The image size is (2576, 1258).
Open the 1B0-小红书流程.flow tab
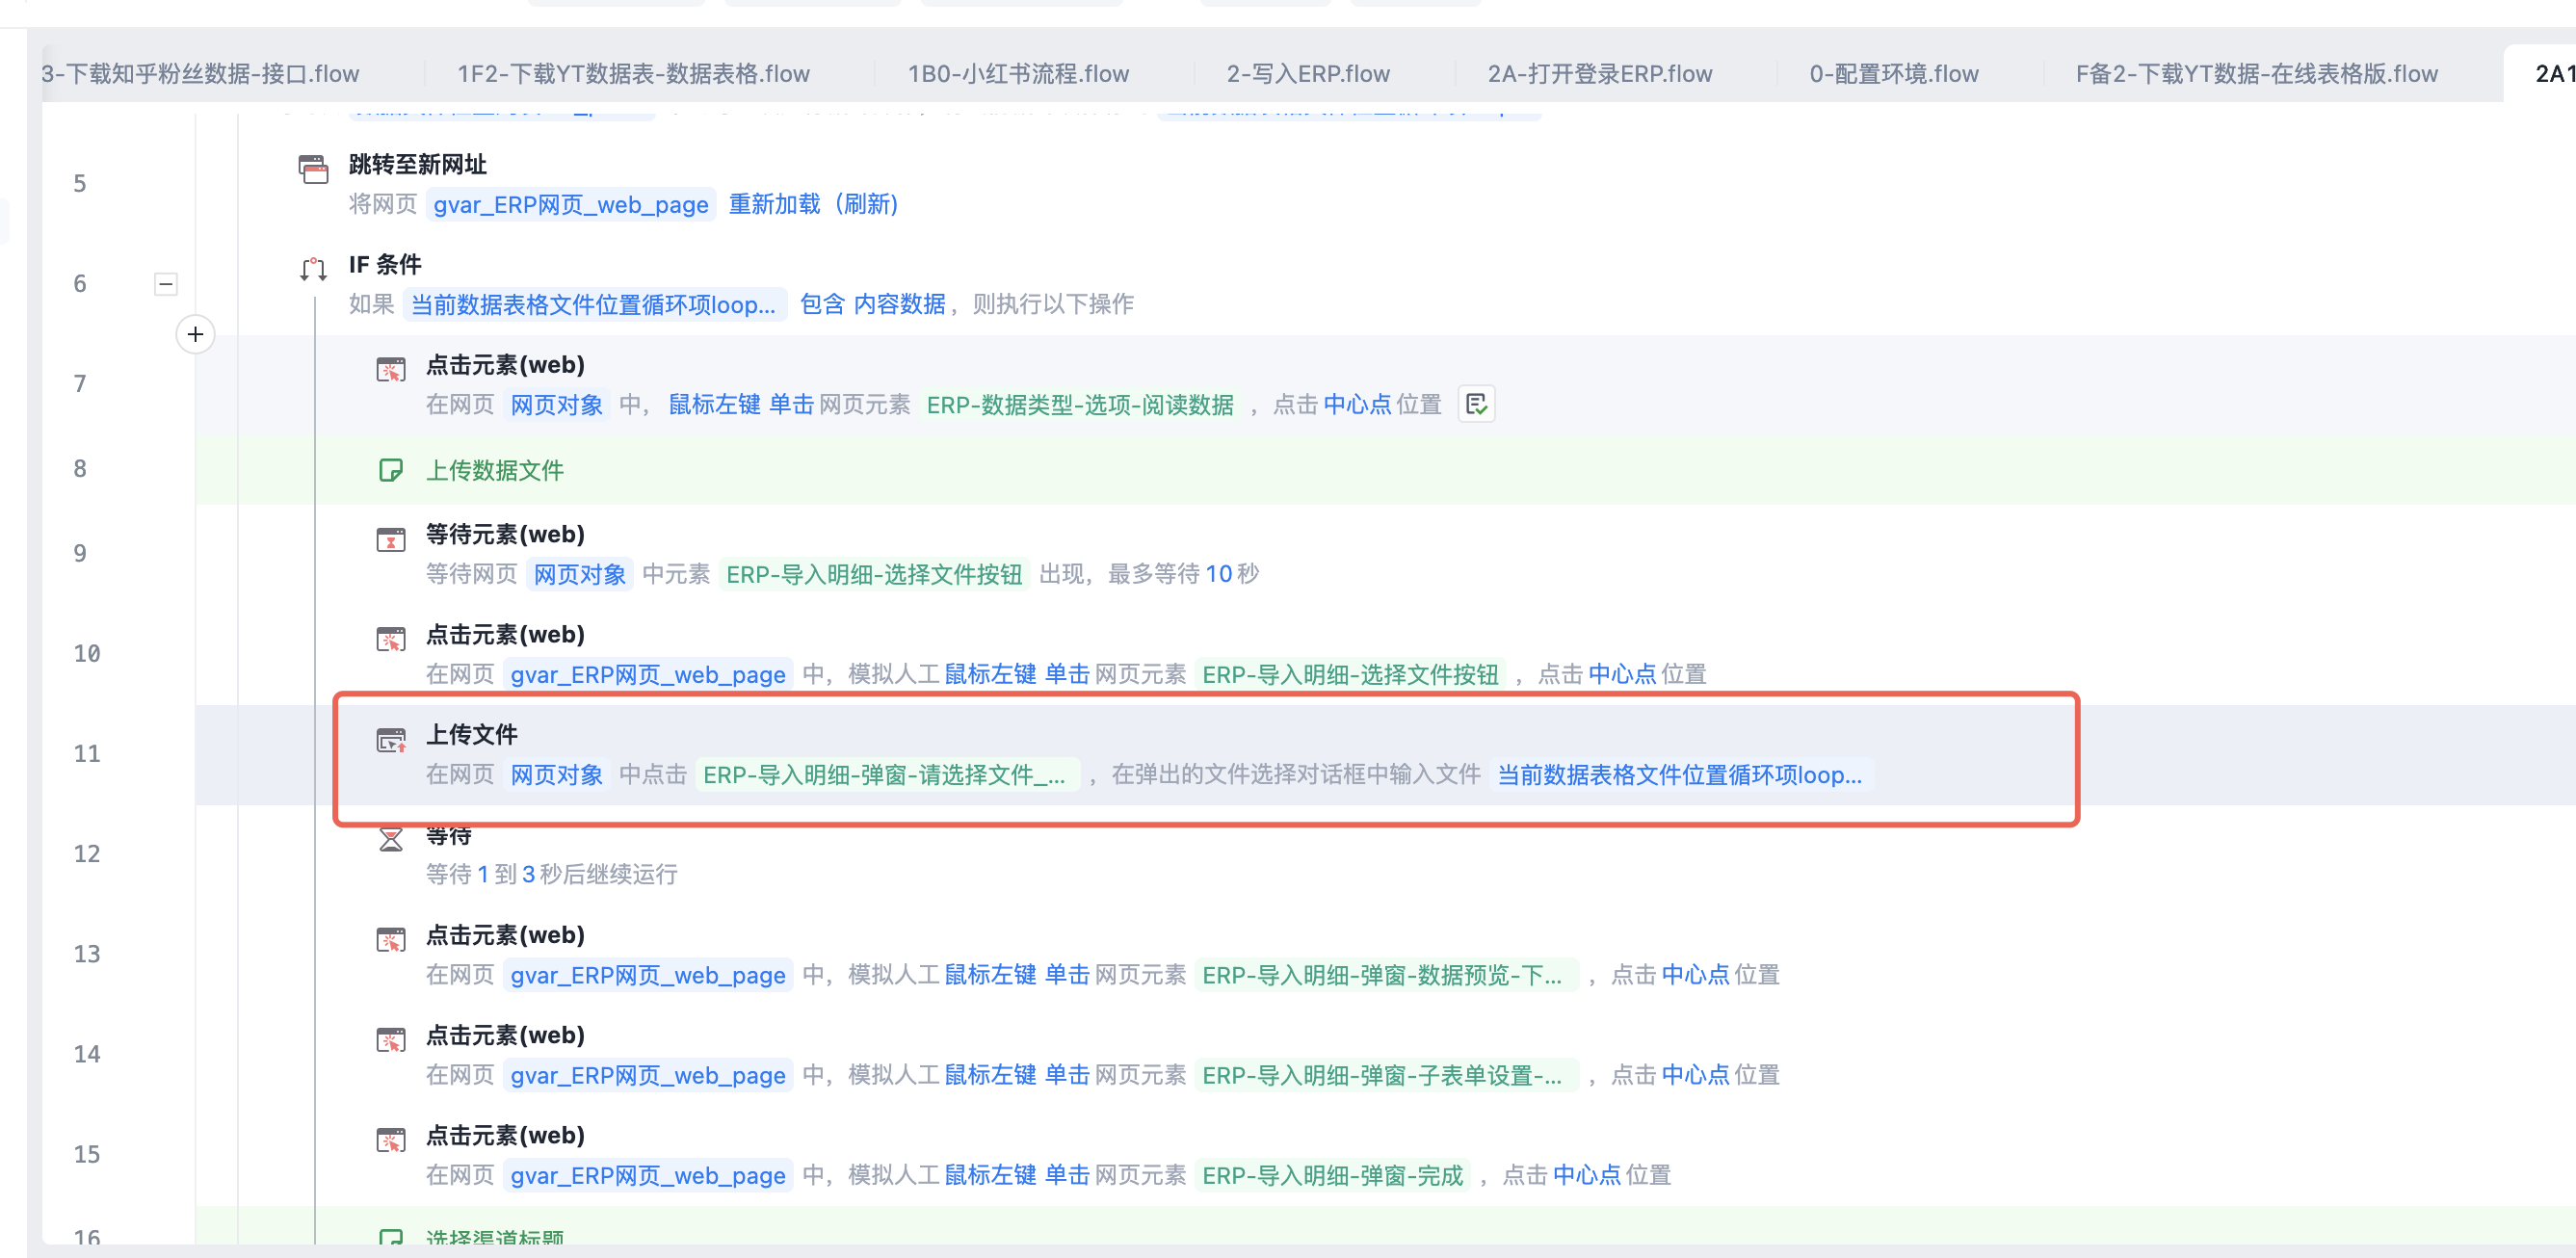(1018, 74)
